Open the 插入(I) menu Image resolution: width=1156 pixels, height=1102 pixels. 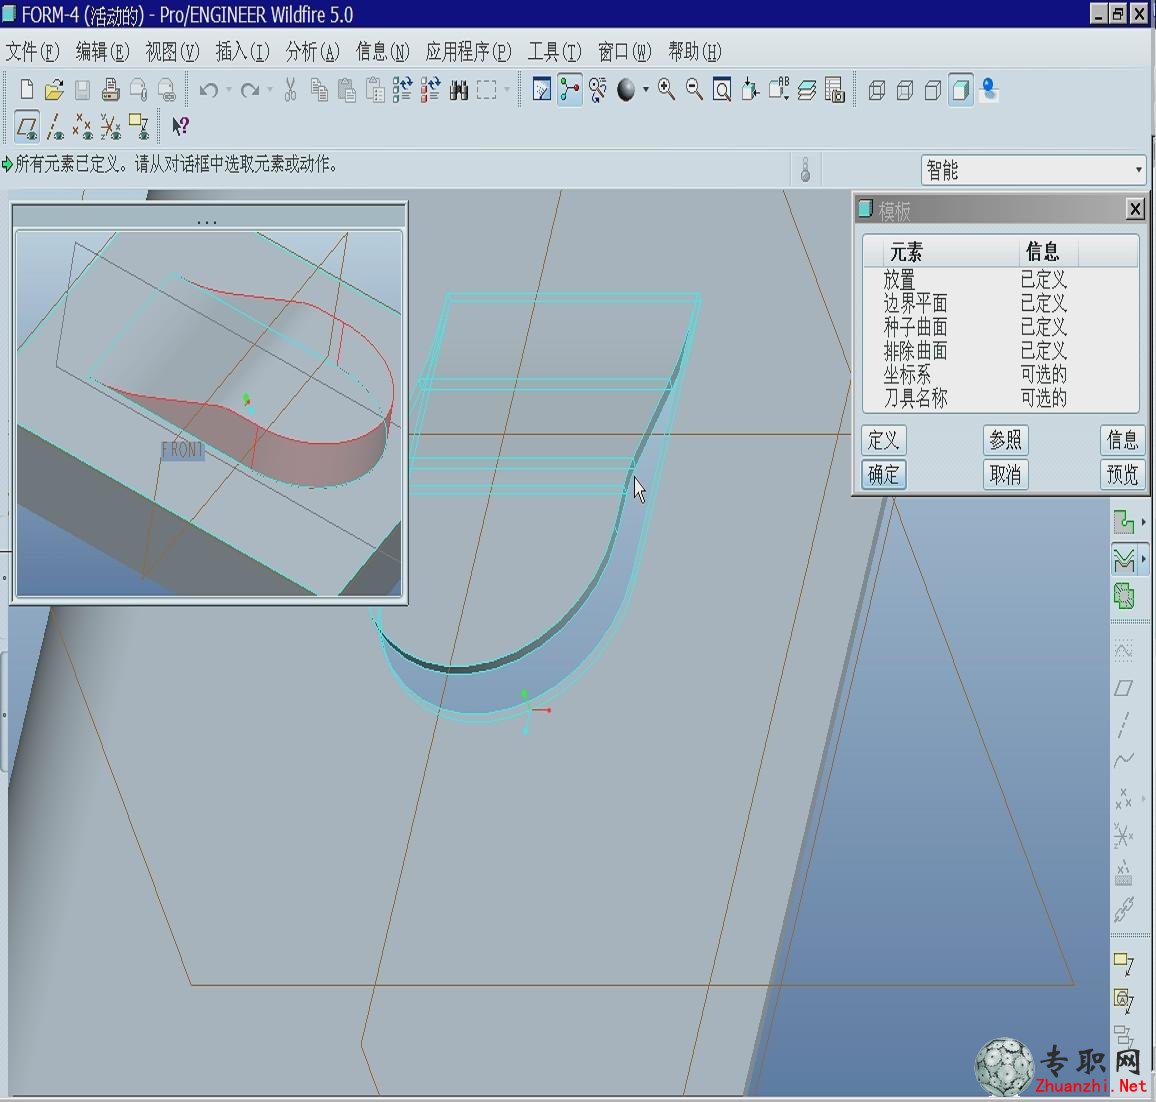242,52
